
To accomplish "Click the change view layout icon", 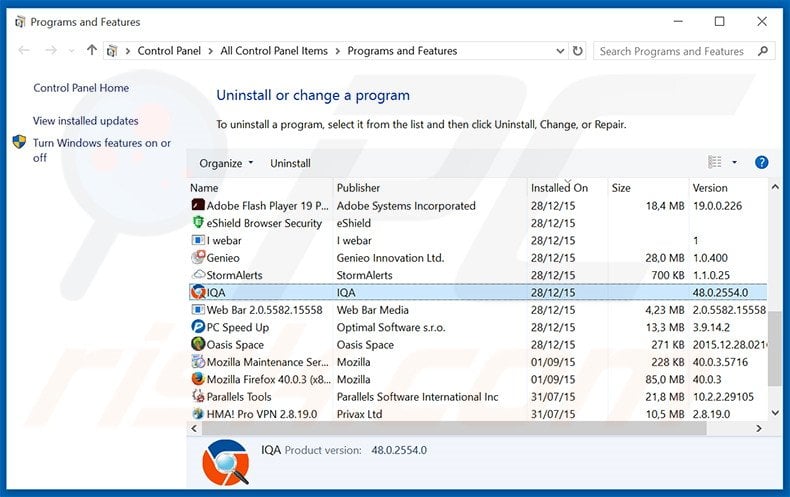I will 714,162.
